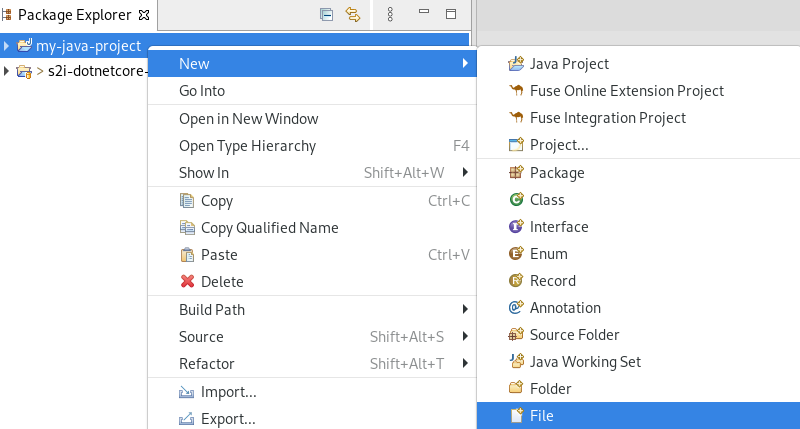800x429 pixels.
Task: Choose Copy Qualified Name
Action: coord(269,228)
